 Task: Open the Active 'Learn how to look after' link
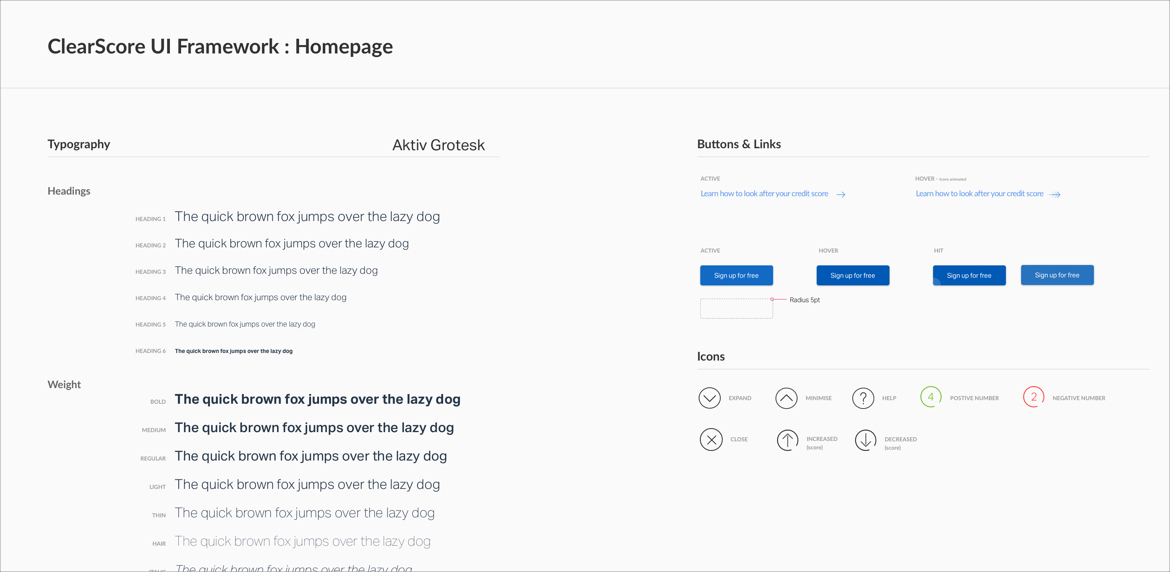pos(764,194)
